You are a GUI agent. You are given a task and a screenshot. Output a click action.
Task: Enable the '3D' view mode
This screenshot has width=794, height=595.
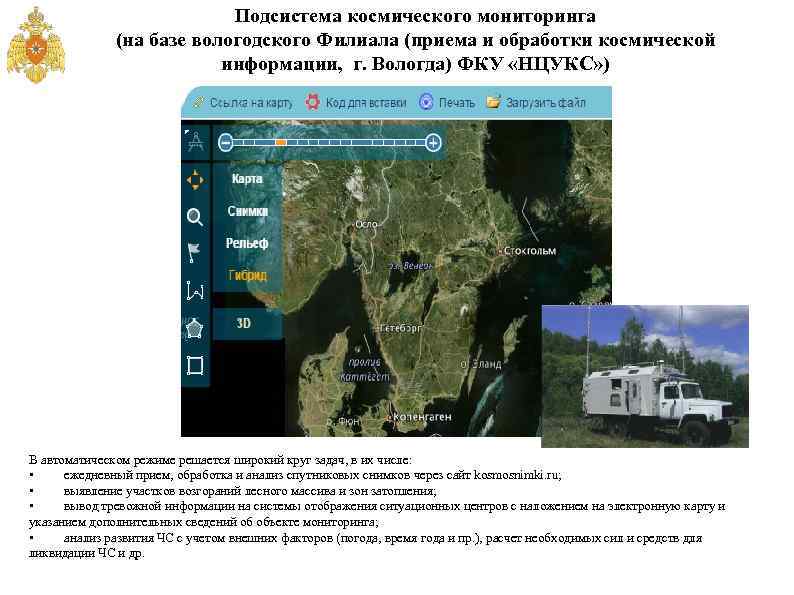point(244,323)
